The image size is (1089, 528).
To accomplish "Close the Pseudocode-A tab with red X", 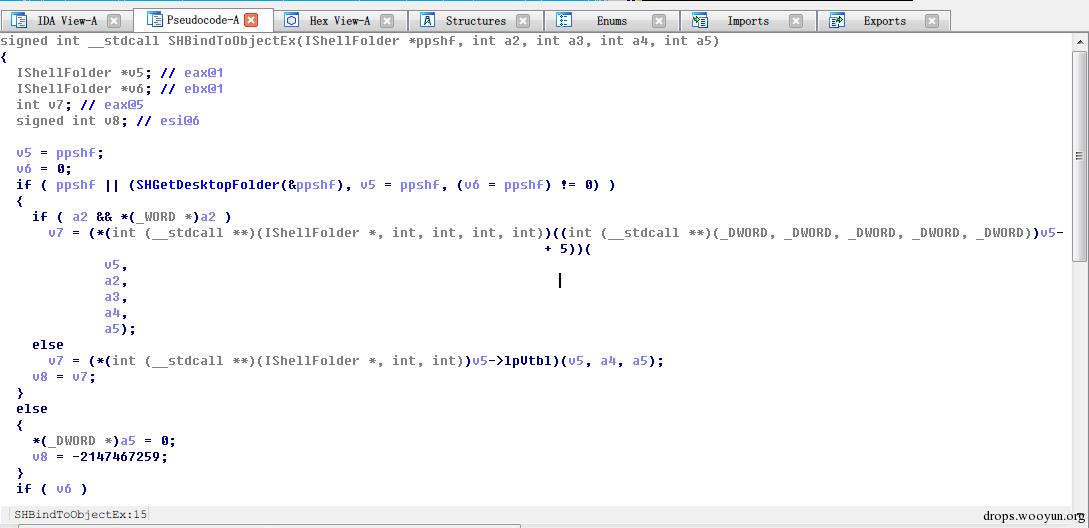I will click(251, 20).
